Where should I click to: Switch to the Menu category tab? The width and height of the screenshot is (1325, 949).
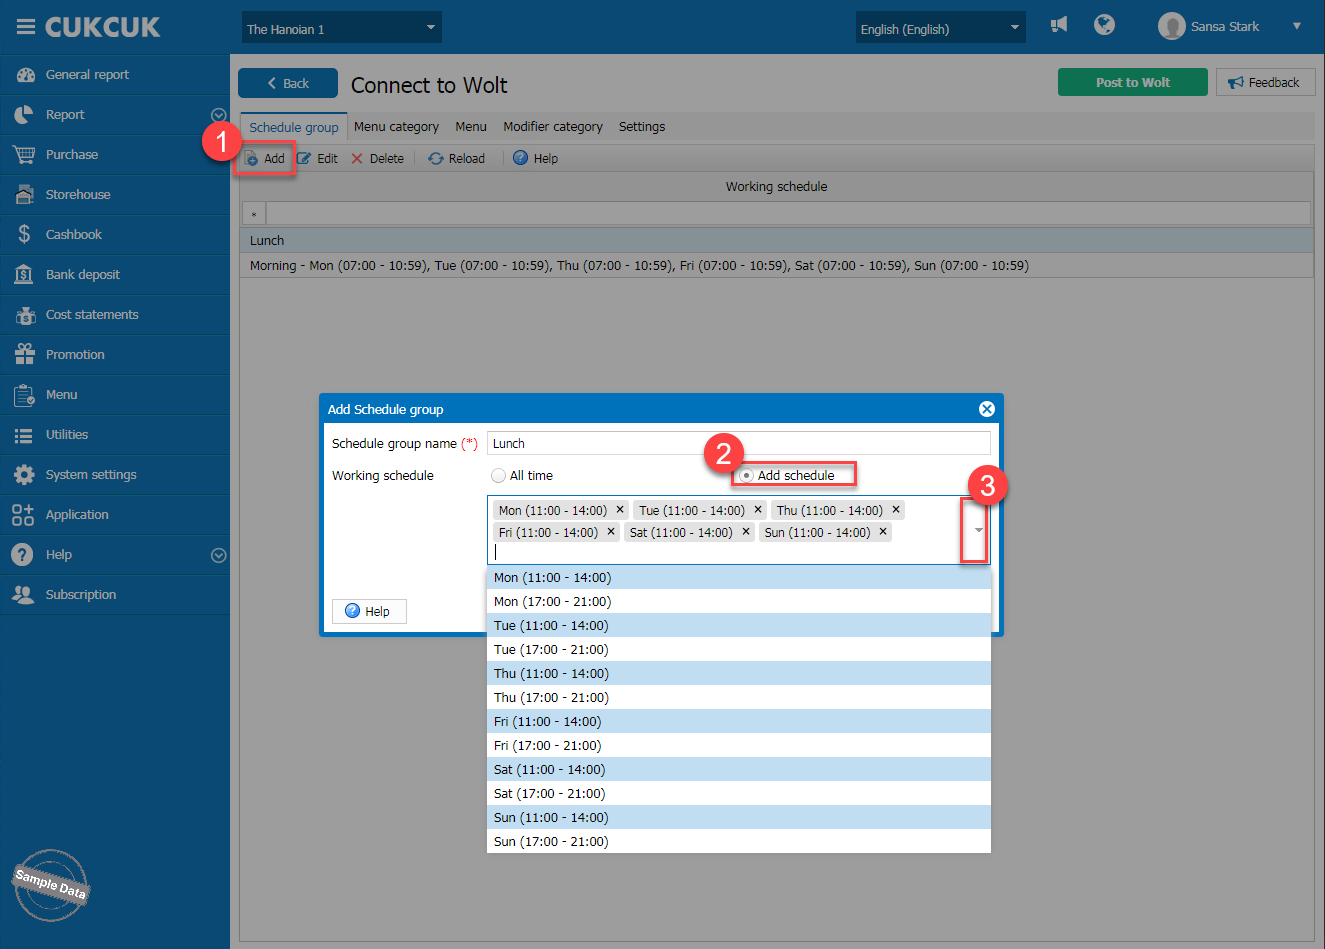[x=396, y=127]
